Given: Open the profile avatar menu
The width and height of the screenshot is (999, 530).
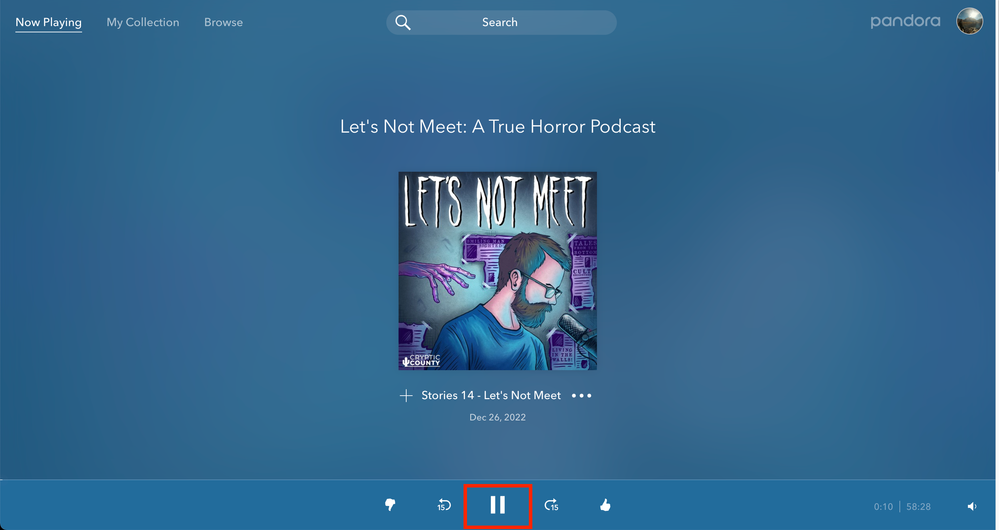Looking at the screenshot, I should click(x=969, y=21).
